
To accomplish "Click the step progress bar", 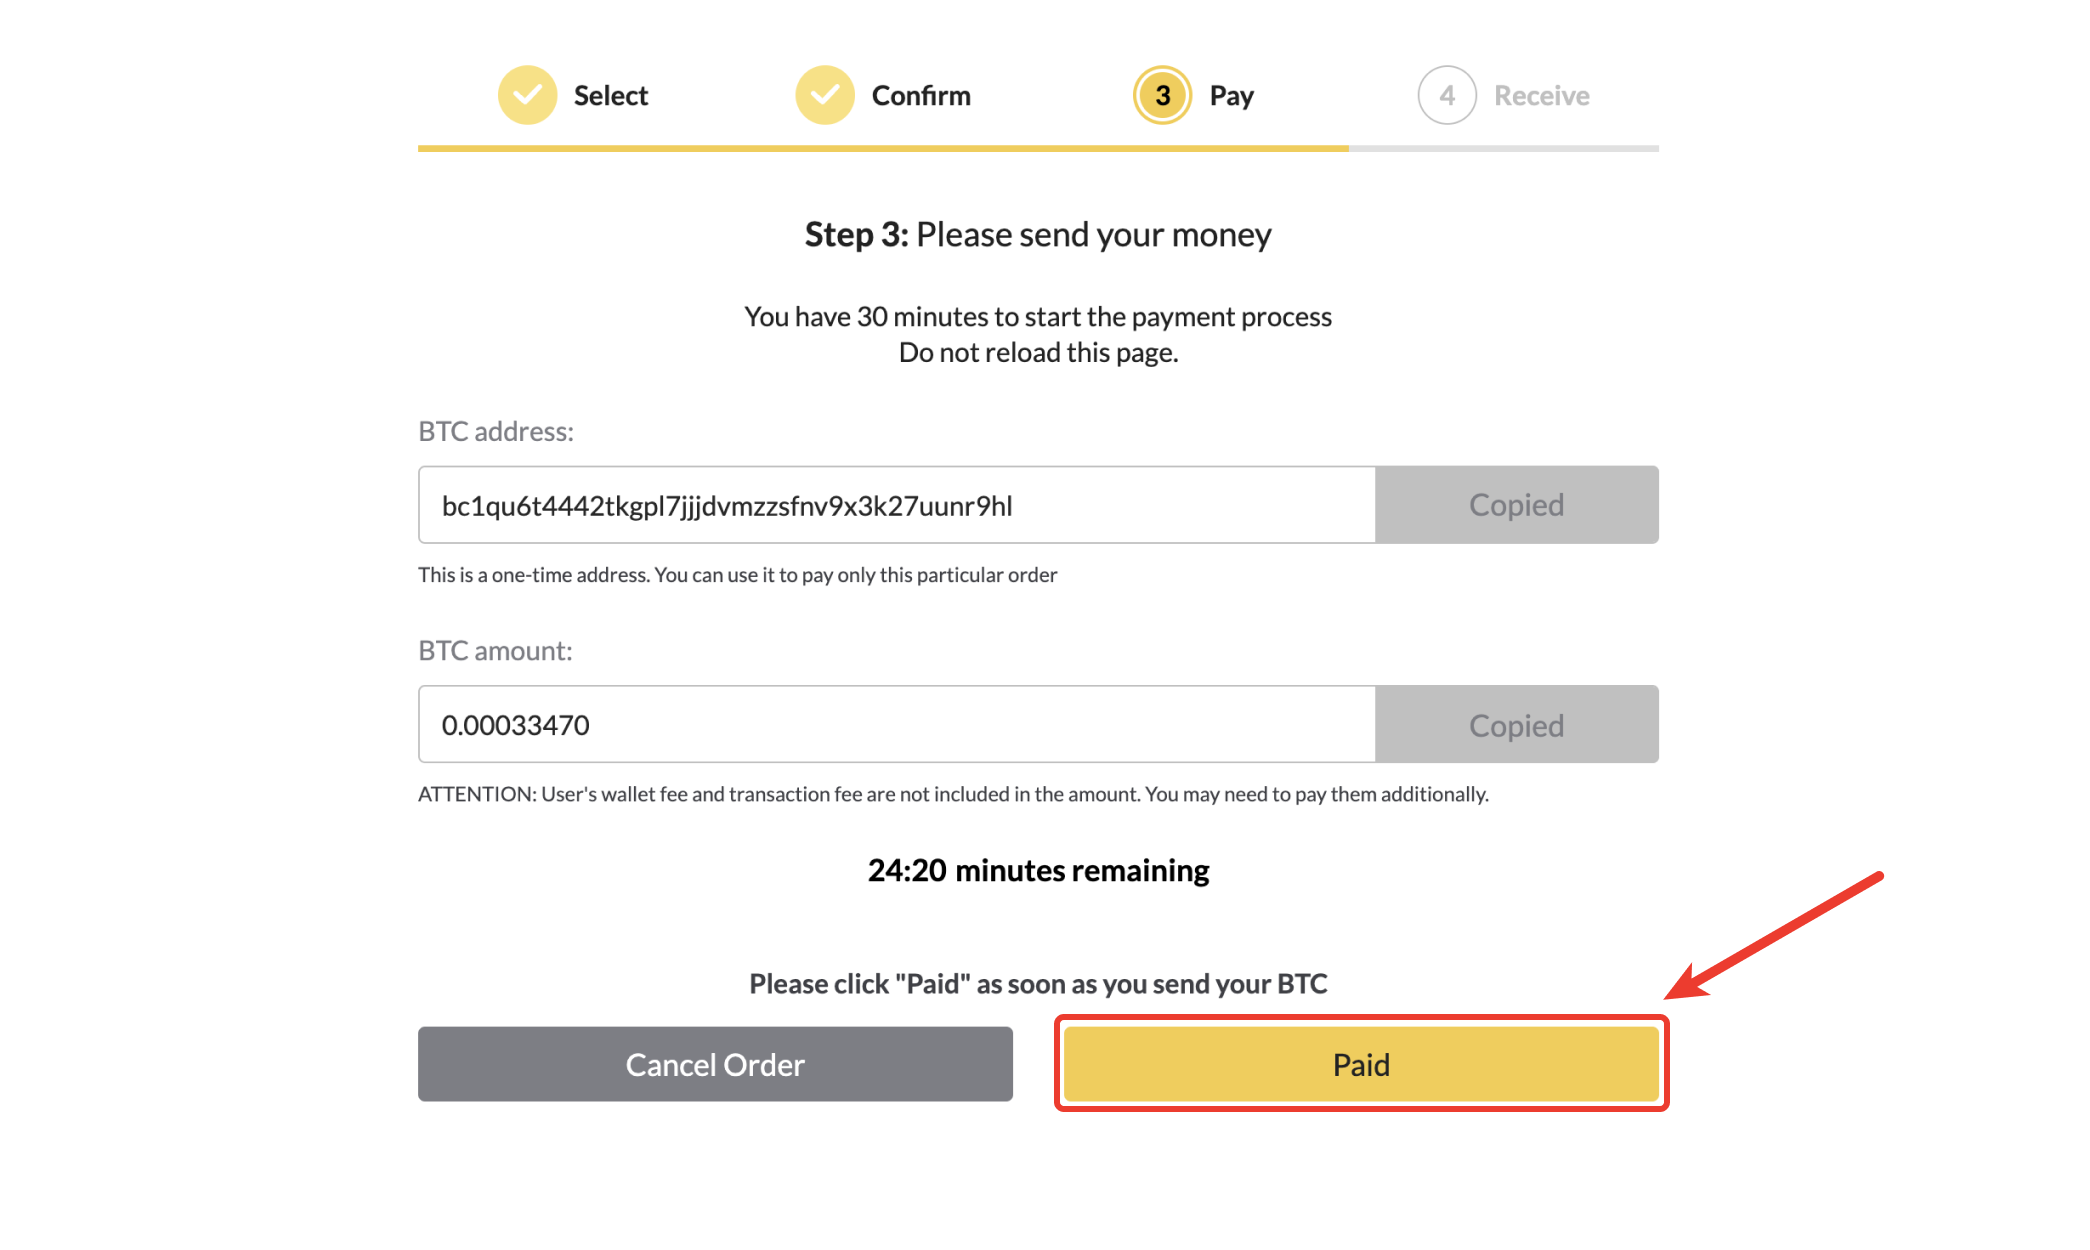I will (1038, 149).
